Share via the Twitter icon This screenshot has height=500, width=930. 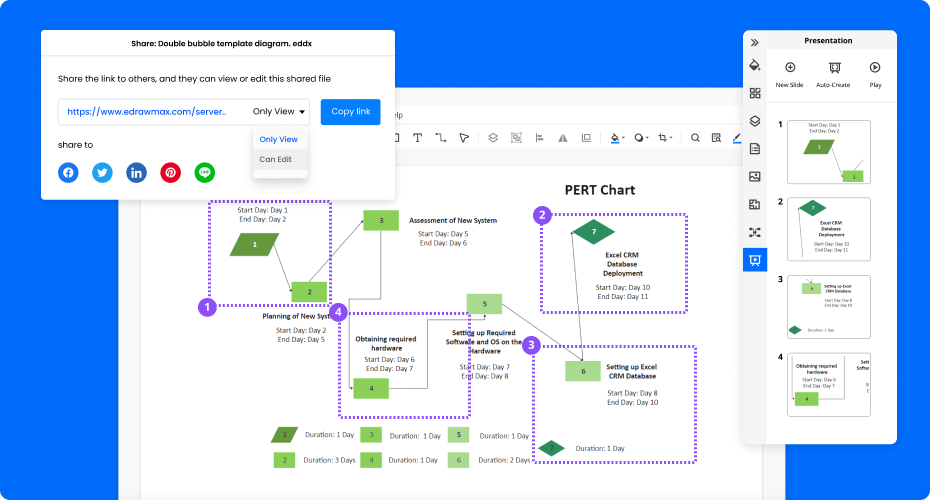coord(102,173)
